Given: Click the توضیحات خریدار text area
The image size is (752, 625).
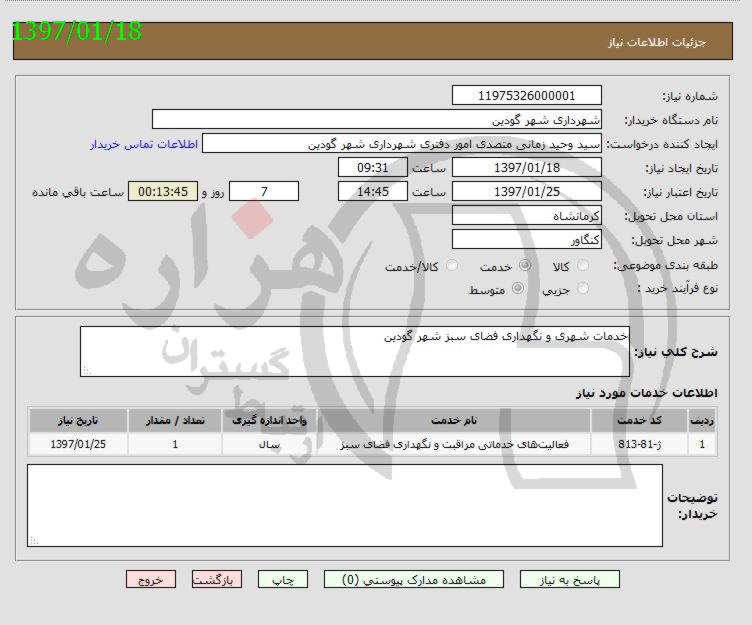Looking at the screenshot, I should coord(345,505).
